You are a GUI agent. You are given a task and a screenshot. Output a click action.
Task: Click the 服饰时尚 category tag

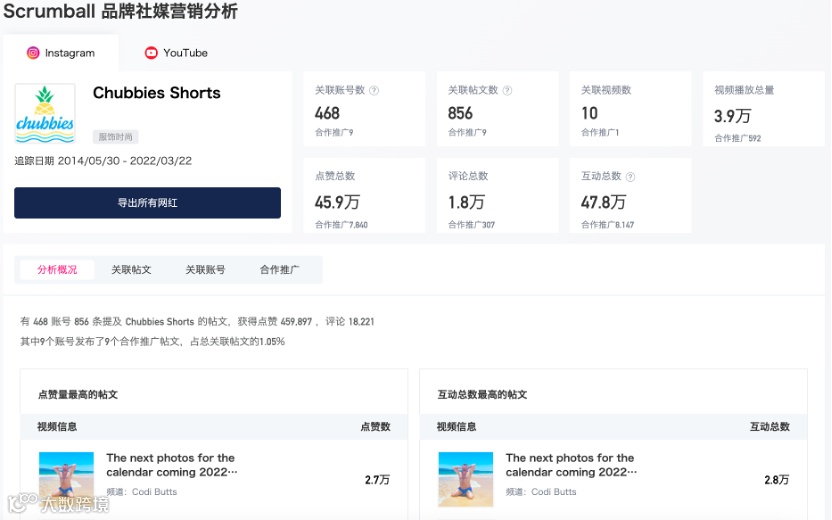pos(116,137)
